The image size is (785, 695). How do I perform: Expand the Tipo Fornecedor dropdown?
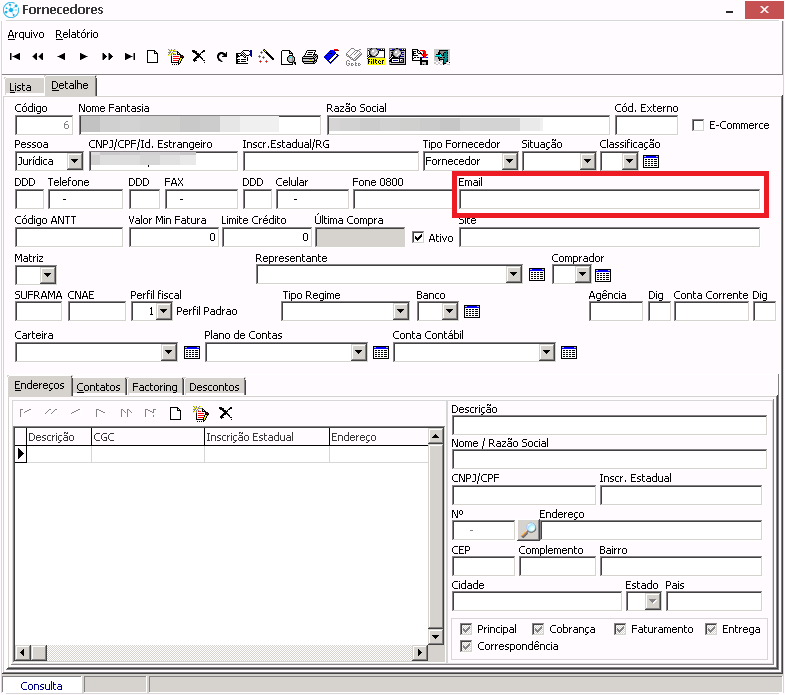point(509,161)
